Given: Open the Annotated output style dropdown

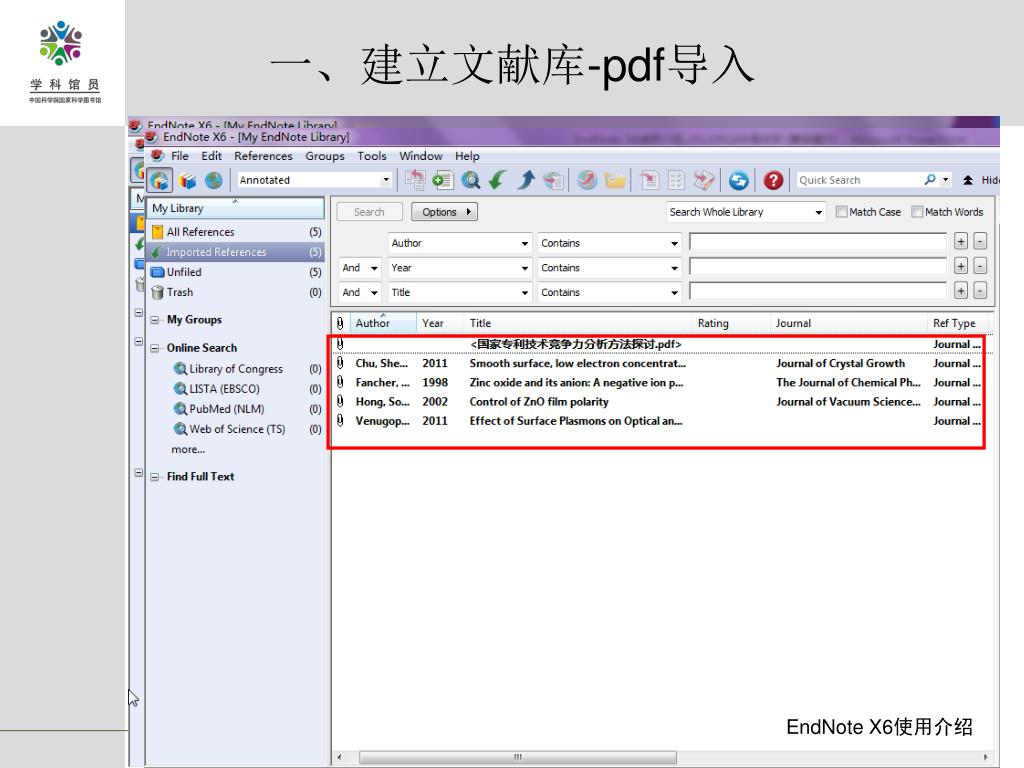Looking at the screenshot, I should [x=386, y=180].
